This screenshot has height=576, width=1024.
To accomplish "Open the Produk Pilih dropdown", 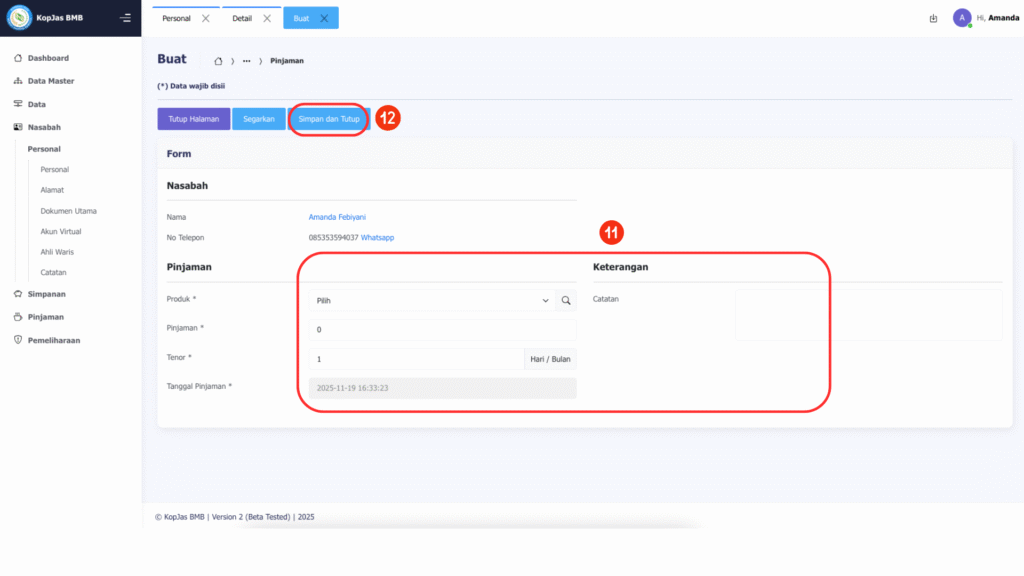I will 431,300.
